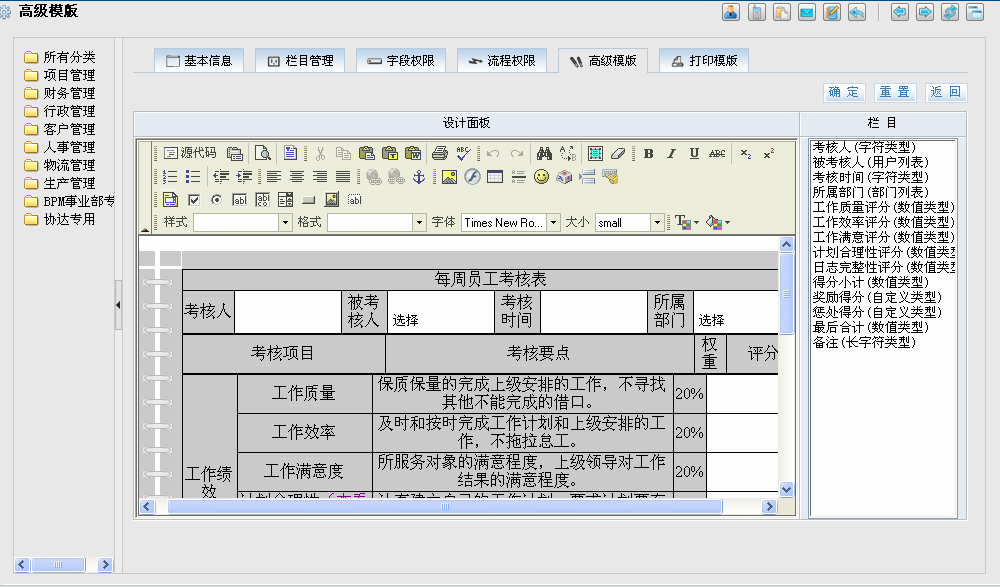Screen dimensions: 1000x587
Task: Click the user profile icon at top right
Action: pyautogui.click(x=731, y=11)
